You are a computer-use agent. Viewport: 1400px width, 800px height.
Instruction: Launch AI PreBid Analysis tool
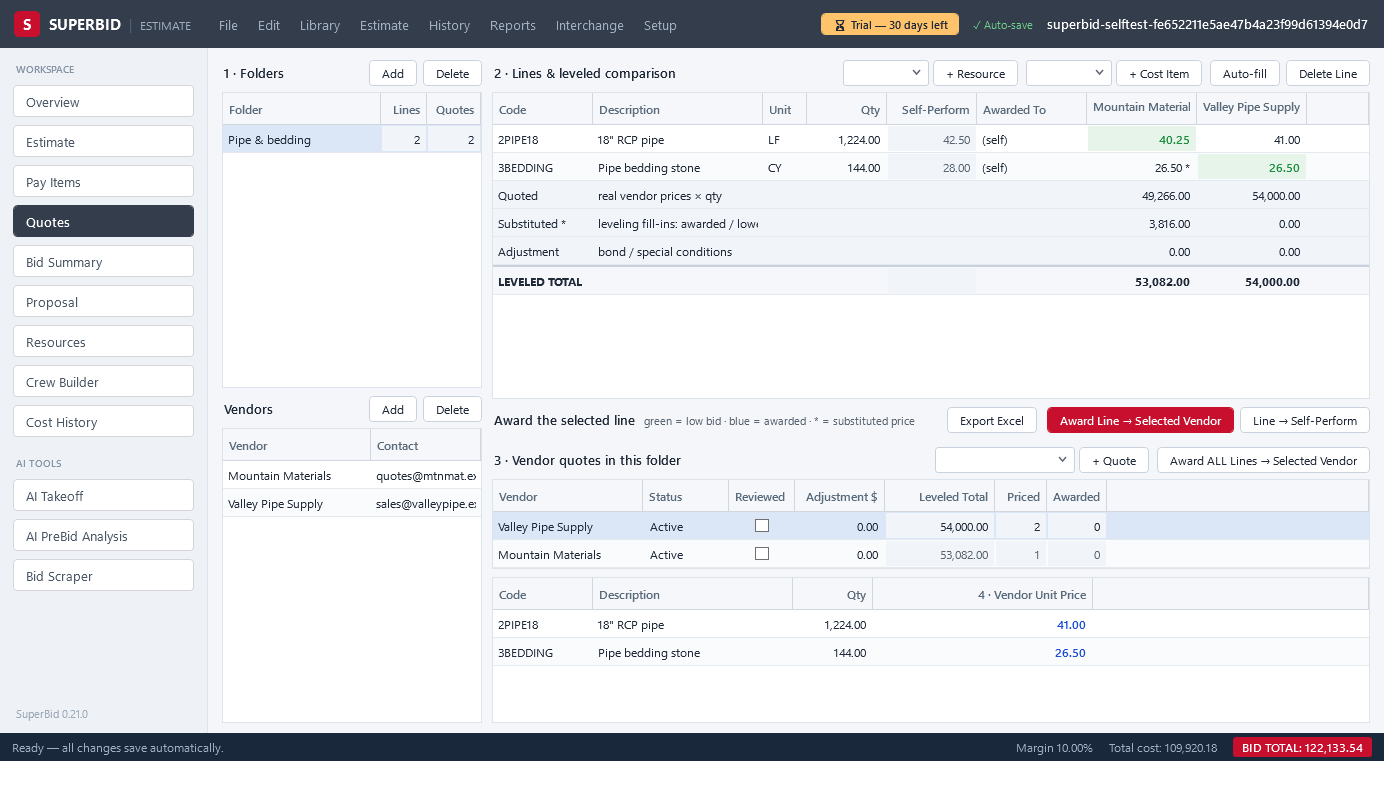tap(103, 535)
